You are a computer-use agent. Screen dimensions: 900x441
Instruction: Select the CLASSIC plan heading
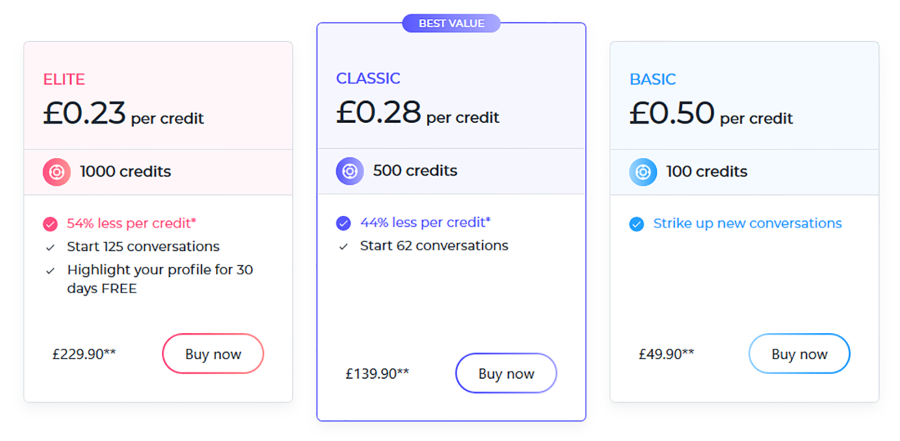click(x=368, y=78)
